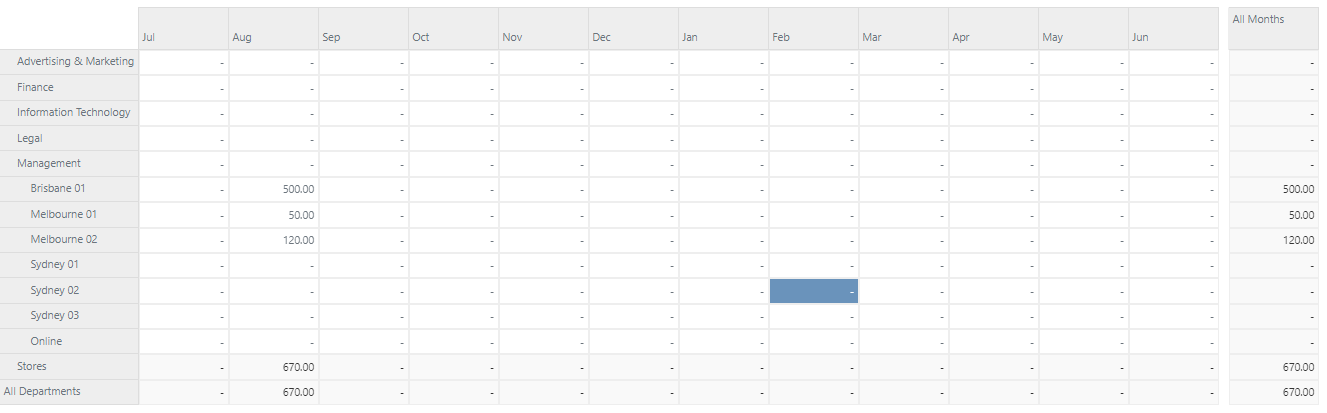Click the Aug column header
The image size is (1327, 413).
click(273, 29)
